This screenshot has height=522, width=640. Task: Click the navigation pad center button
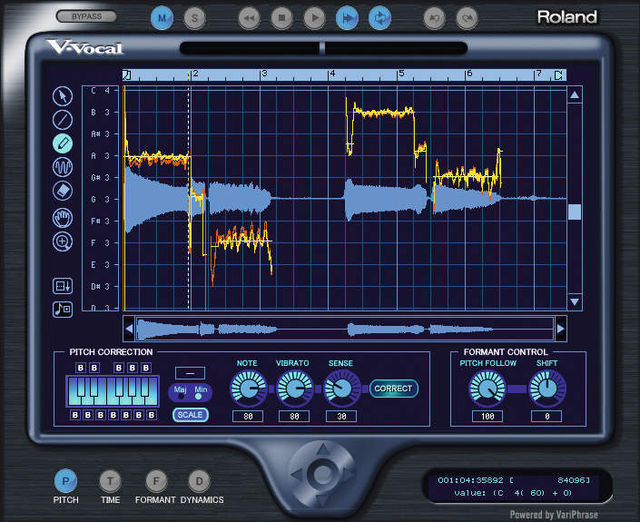click(x=323, y=474)
